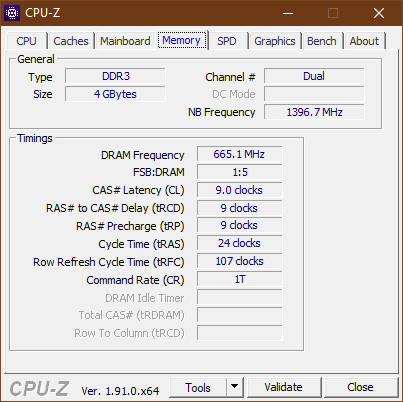Switch to the CPU tab
The image size is (403, 402).
click(x=26, y=41)
